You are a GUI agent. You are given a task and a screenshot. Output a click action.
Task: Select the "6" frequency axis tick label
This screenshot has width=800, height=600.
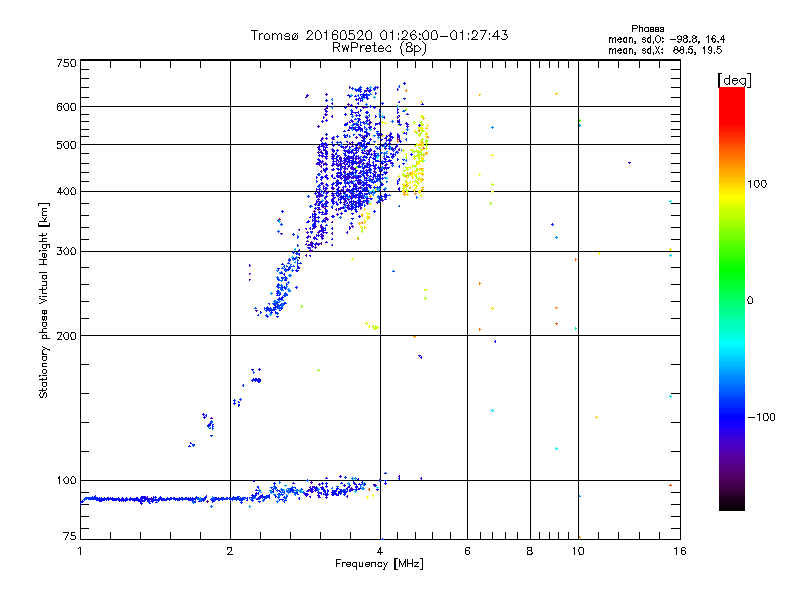tap(467, 551)
